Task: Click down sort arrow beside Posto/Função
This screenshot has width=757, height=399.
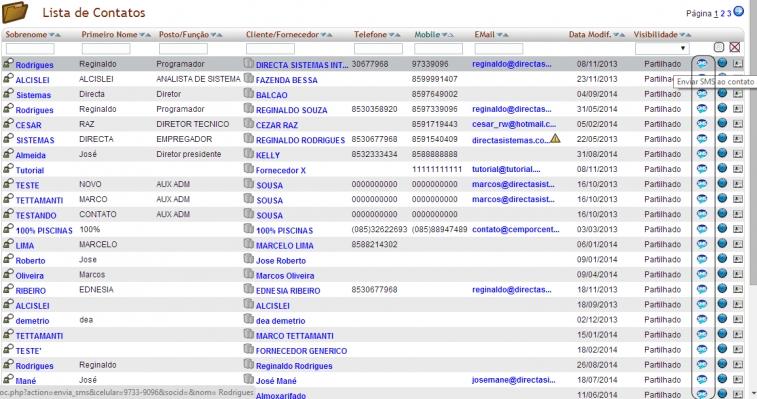Action: [214, 35]
